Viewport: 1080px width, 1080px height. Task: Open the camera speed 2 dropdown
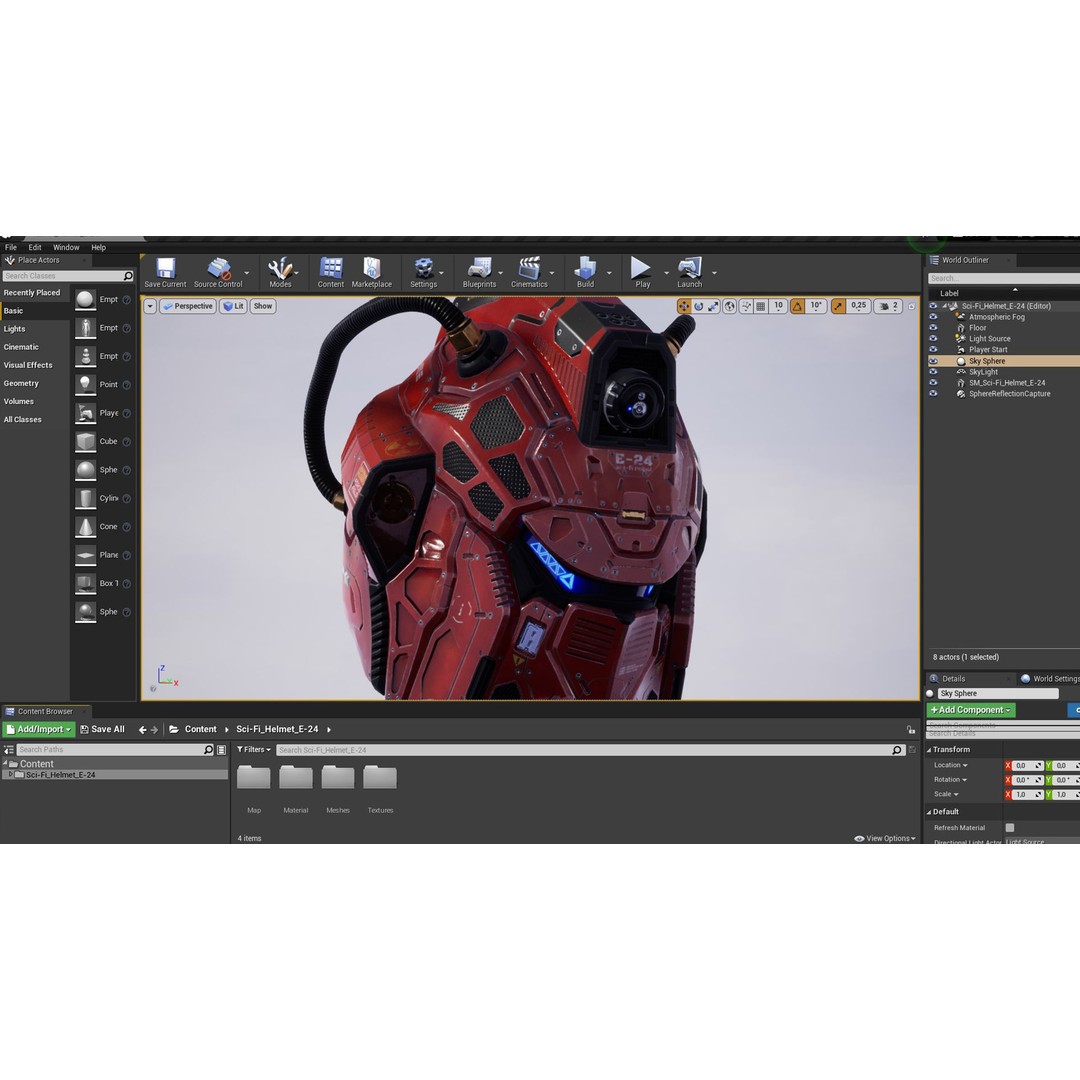tap(889, 307)
